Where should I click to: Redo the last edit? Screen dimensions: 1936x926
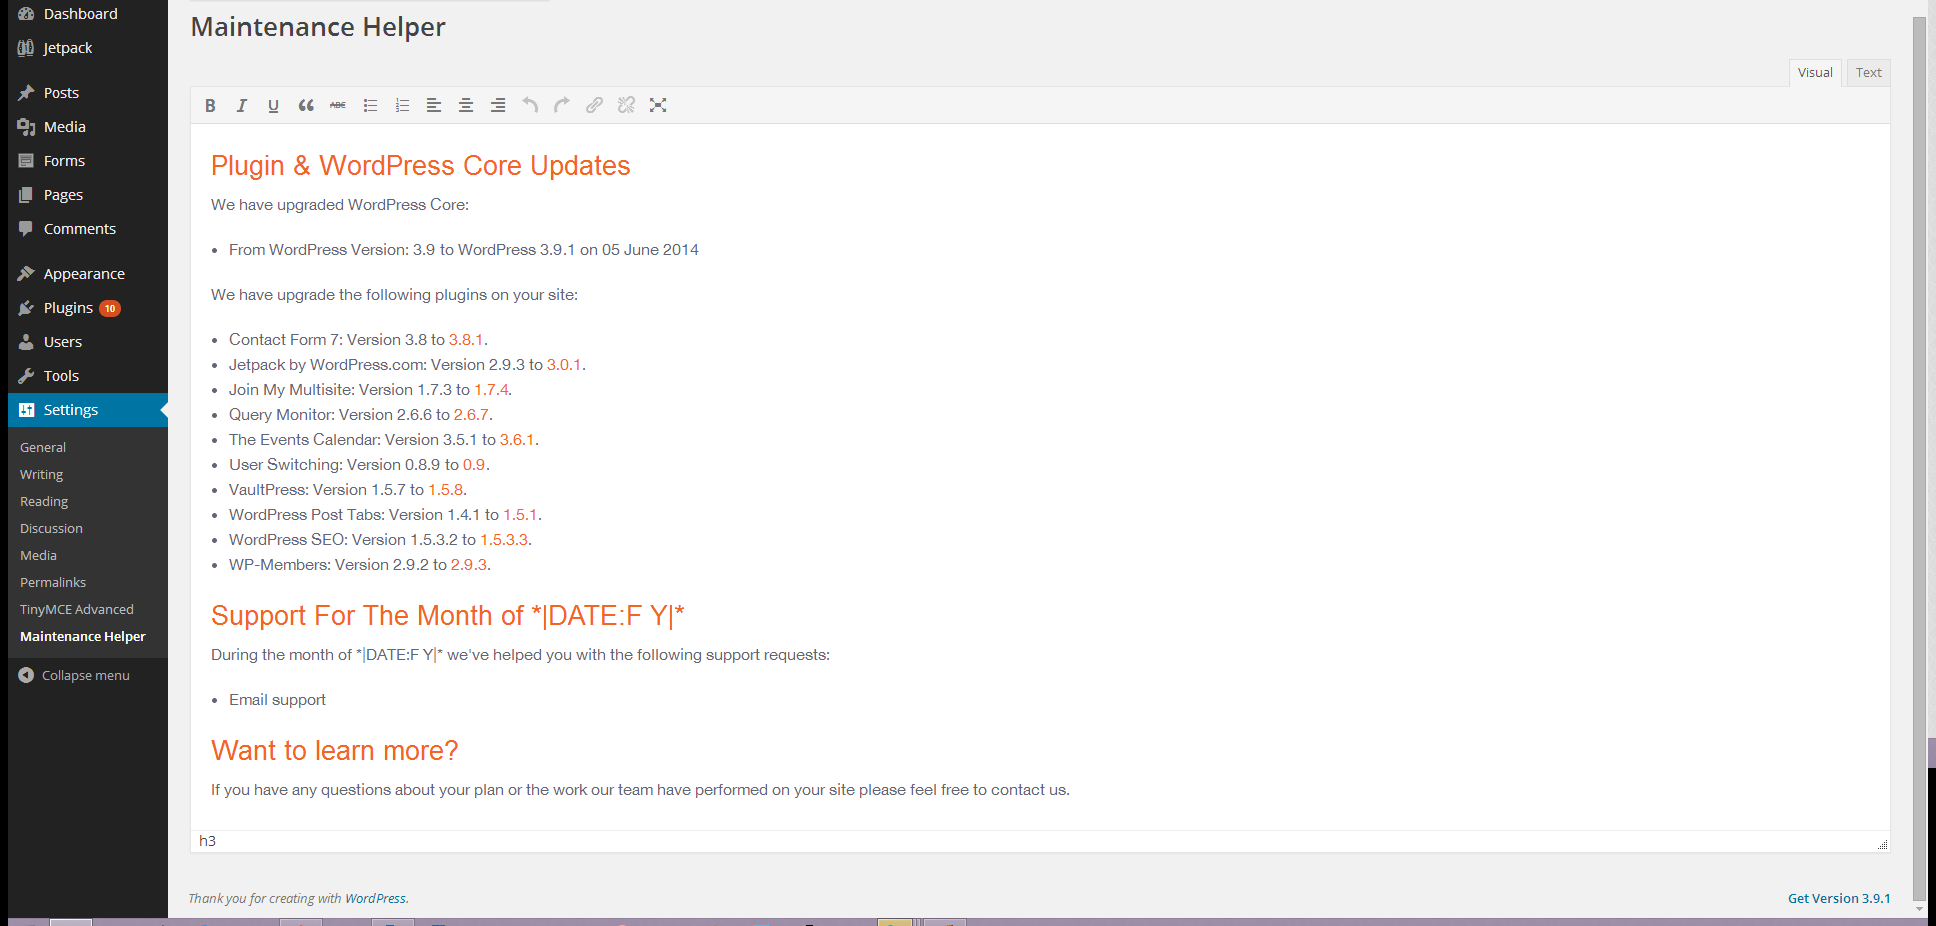pos(562,105)
